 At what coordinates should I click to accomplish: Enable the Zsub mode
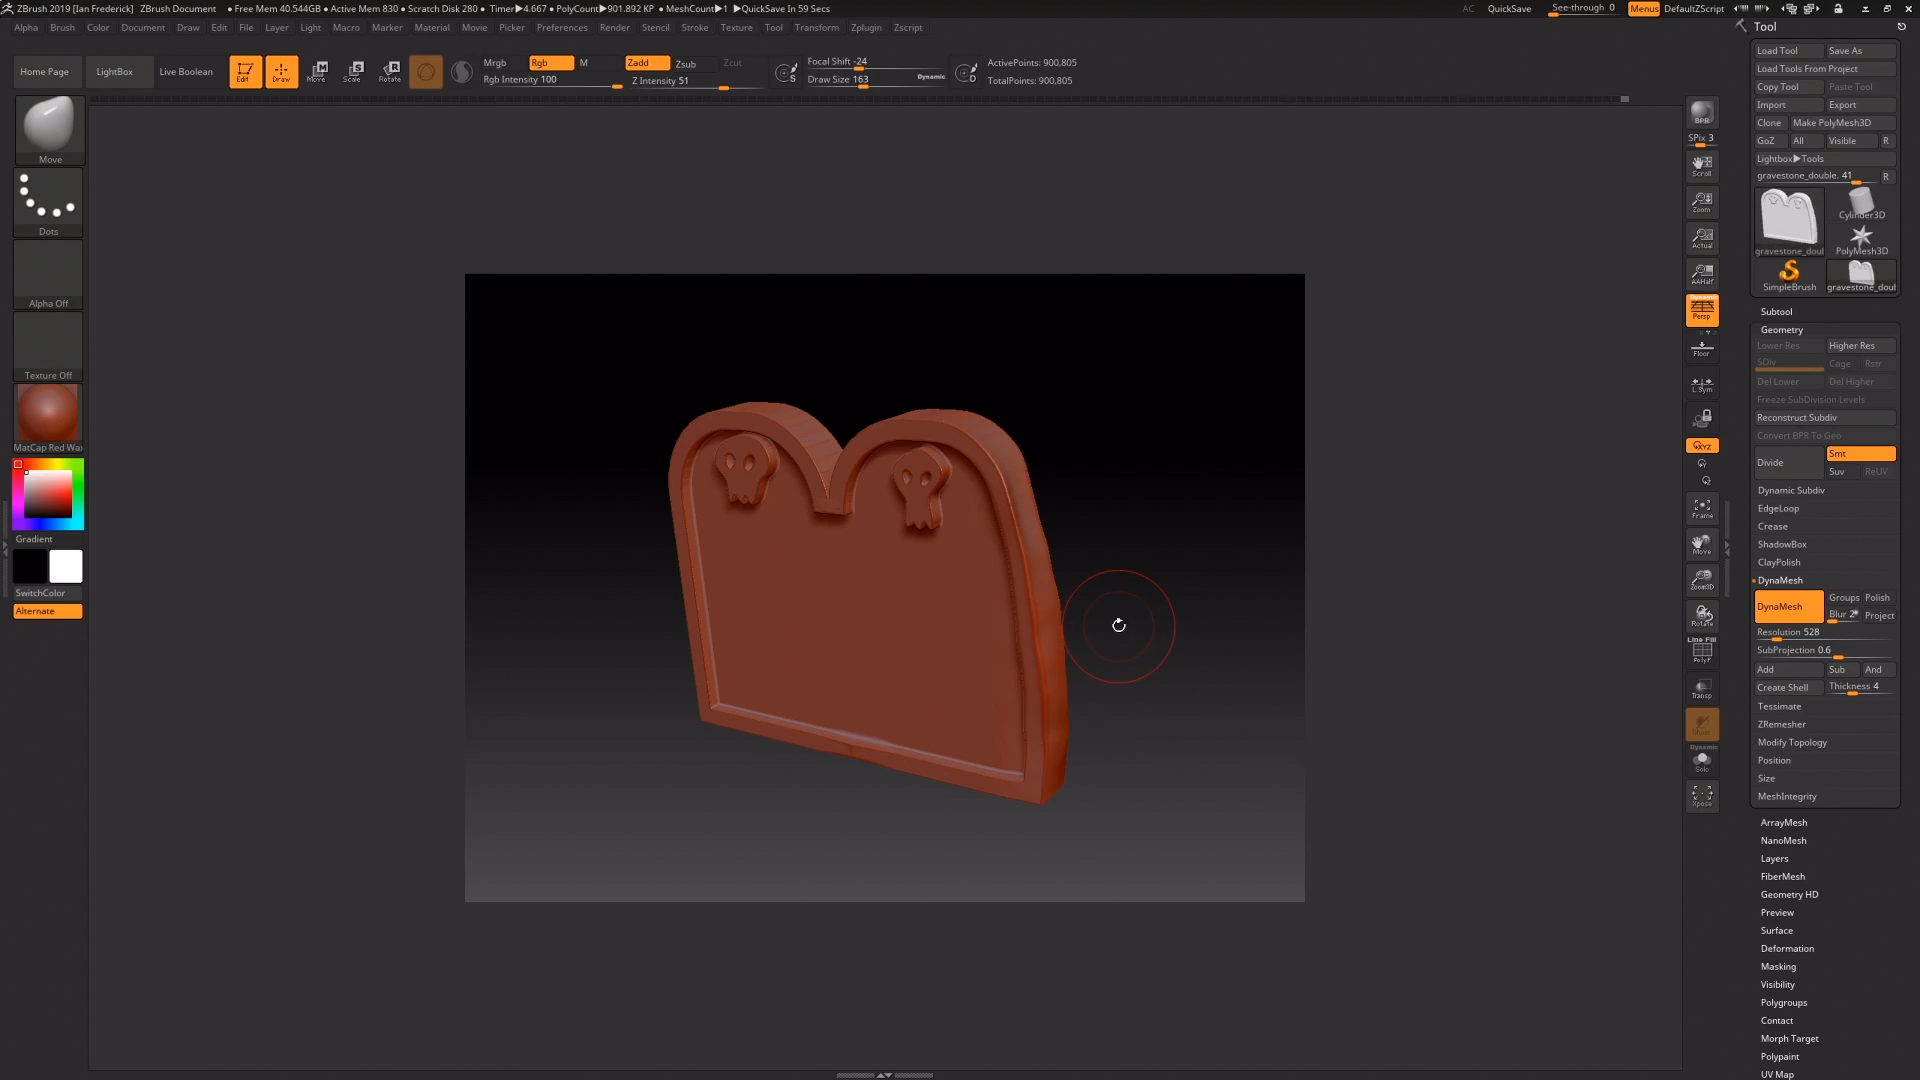pos(686,64)
